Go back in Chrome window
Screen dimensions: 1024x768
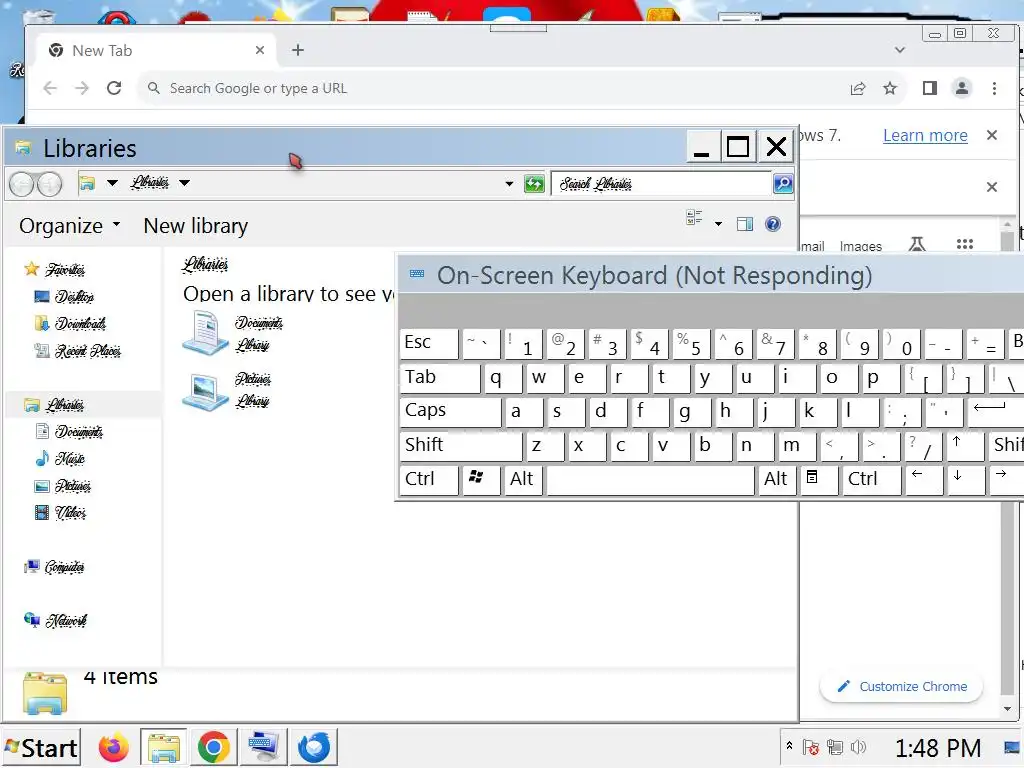(x=50, y=88)
